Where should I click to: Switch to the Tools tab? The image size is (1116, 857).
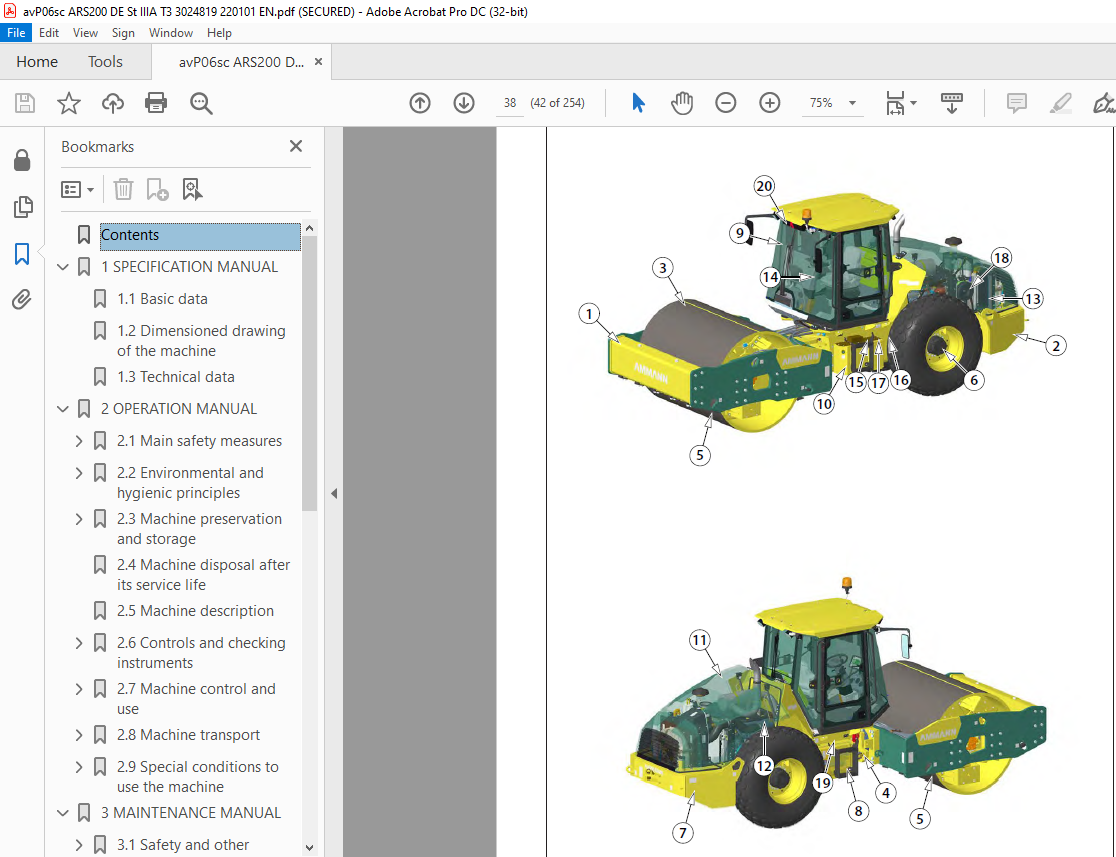click(105, 62)
